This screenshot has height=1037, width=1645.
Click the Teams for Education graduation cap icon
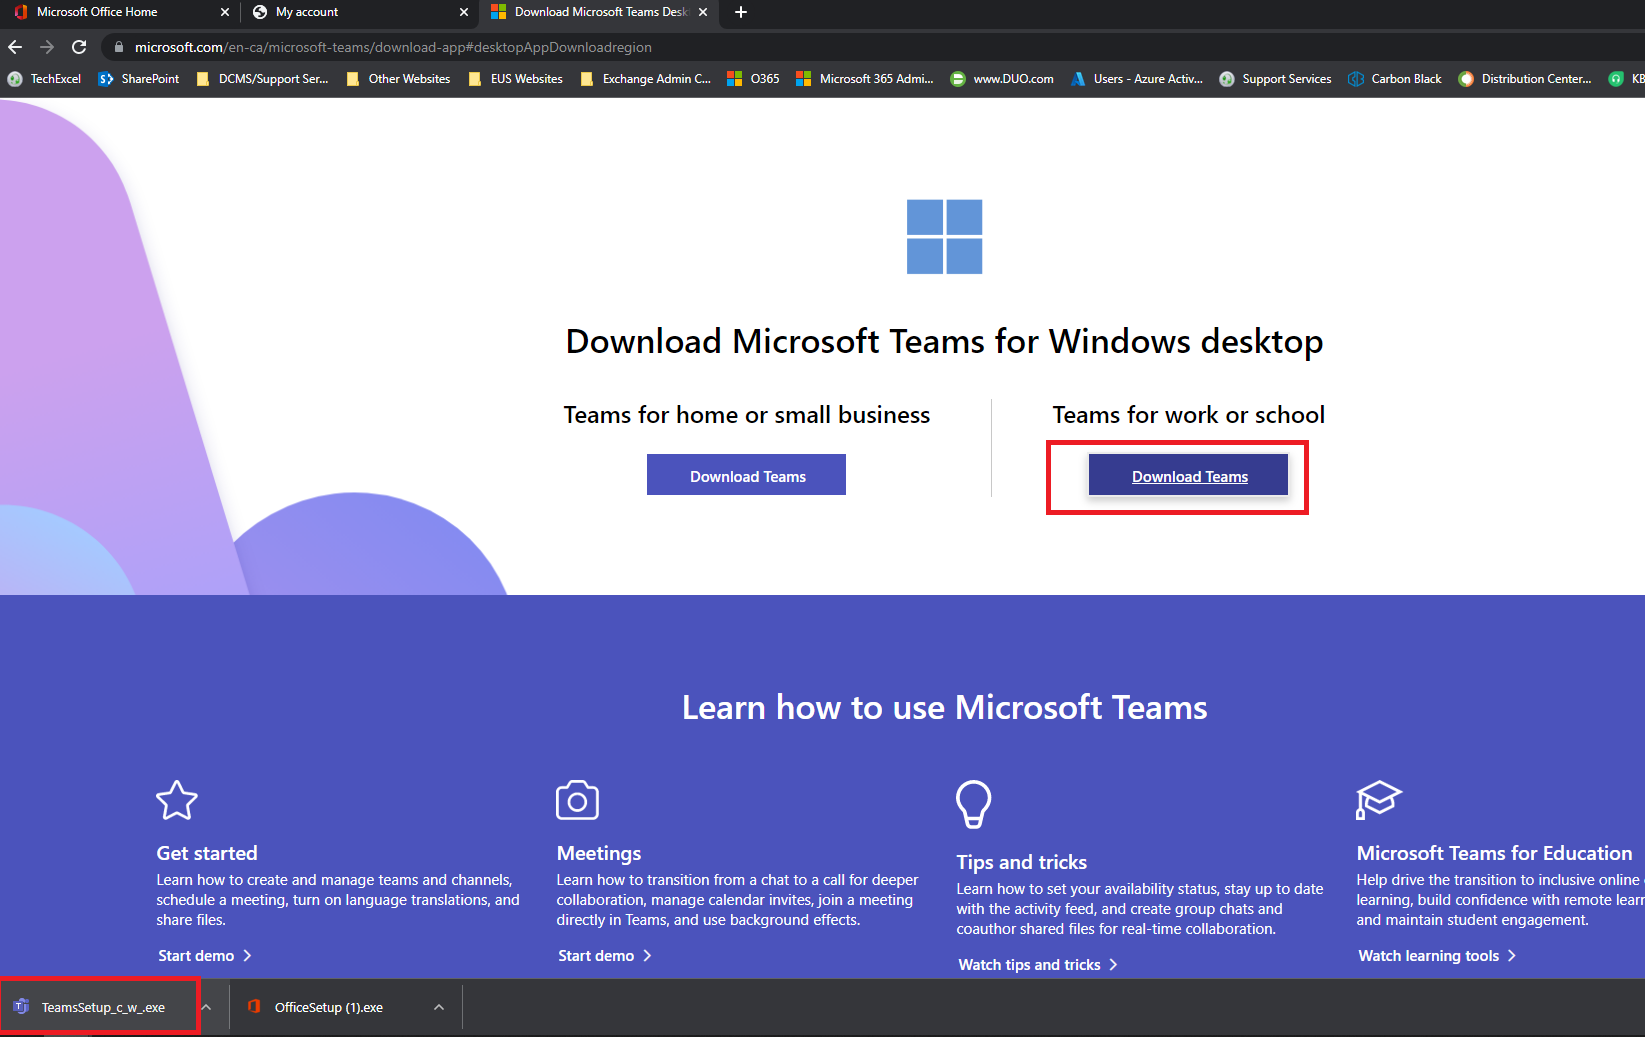point(1379,800)
